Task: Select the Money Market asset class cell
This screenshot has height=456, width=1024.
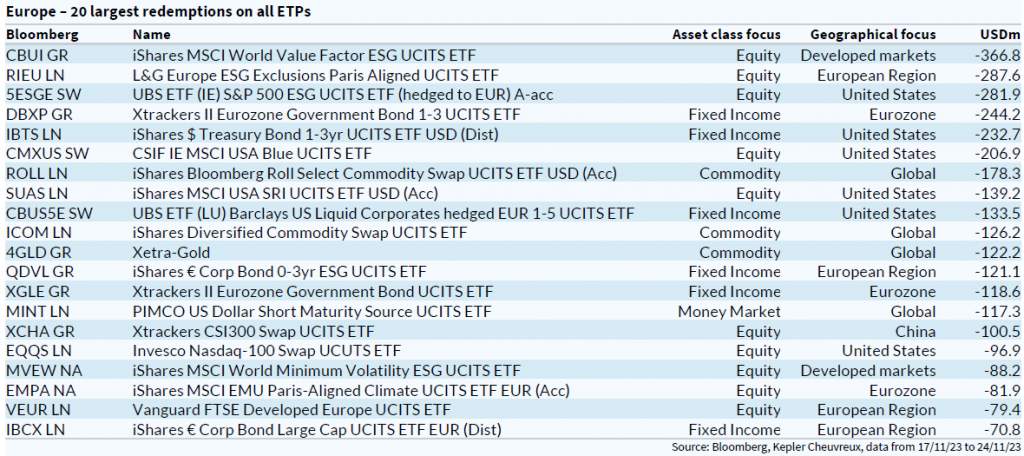Action: pos(727,311)
